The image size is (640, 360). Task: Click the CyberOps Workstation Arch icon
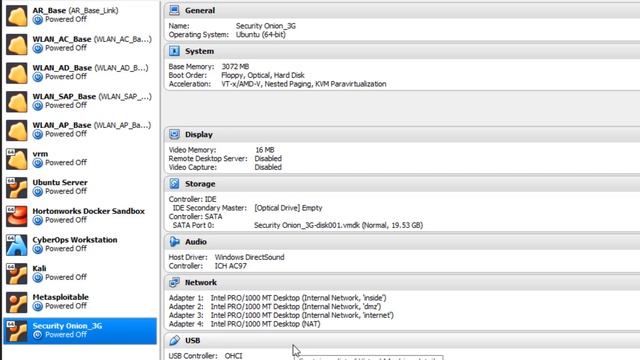[17, 245]
